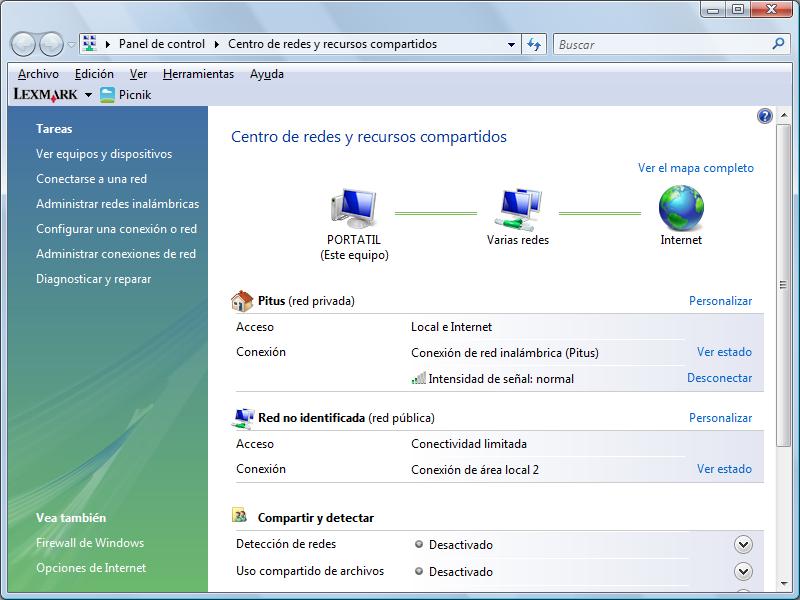Click the Back navigation arrow button
The image size is (800, 600).
point(24,45)
